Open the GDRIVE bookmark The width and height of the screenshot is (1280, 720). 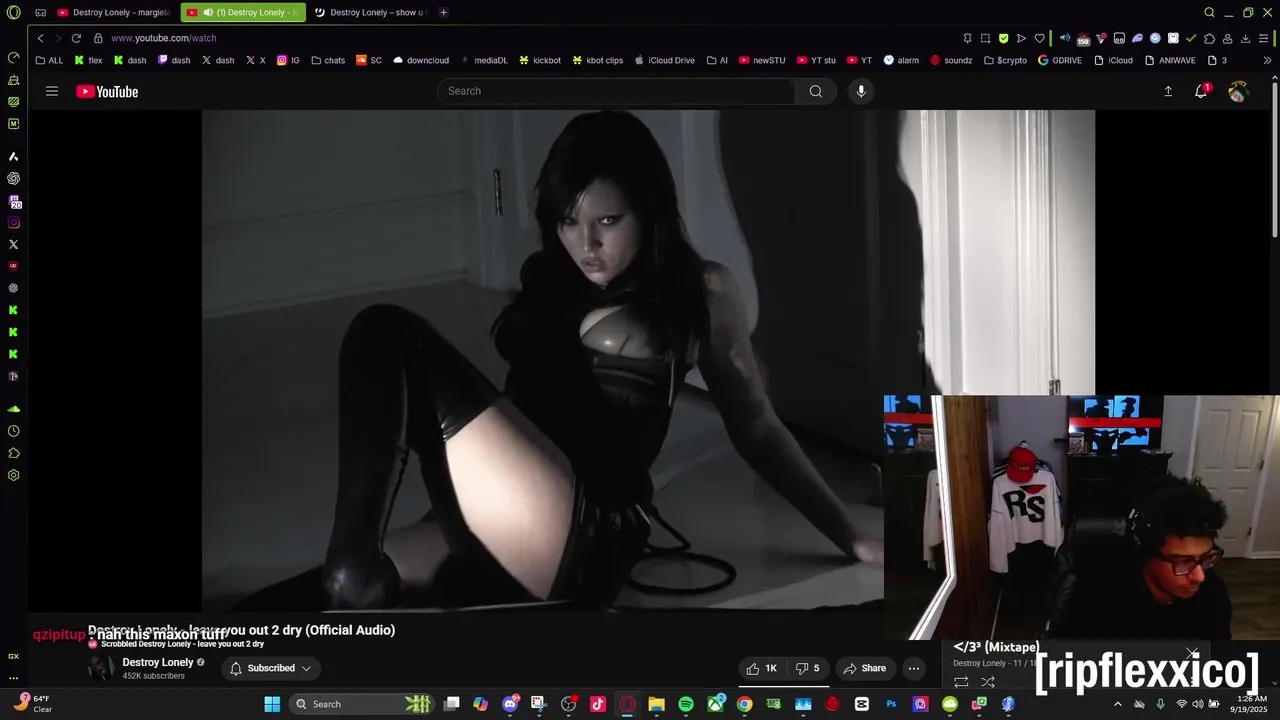click(1061, 60)
